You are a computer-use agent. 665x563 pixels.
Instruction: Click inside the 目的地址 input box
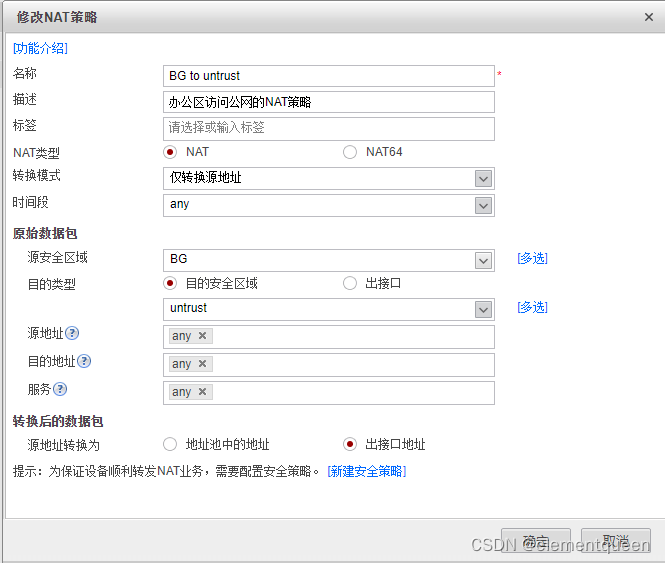(329, 365)
